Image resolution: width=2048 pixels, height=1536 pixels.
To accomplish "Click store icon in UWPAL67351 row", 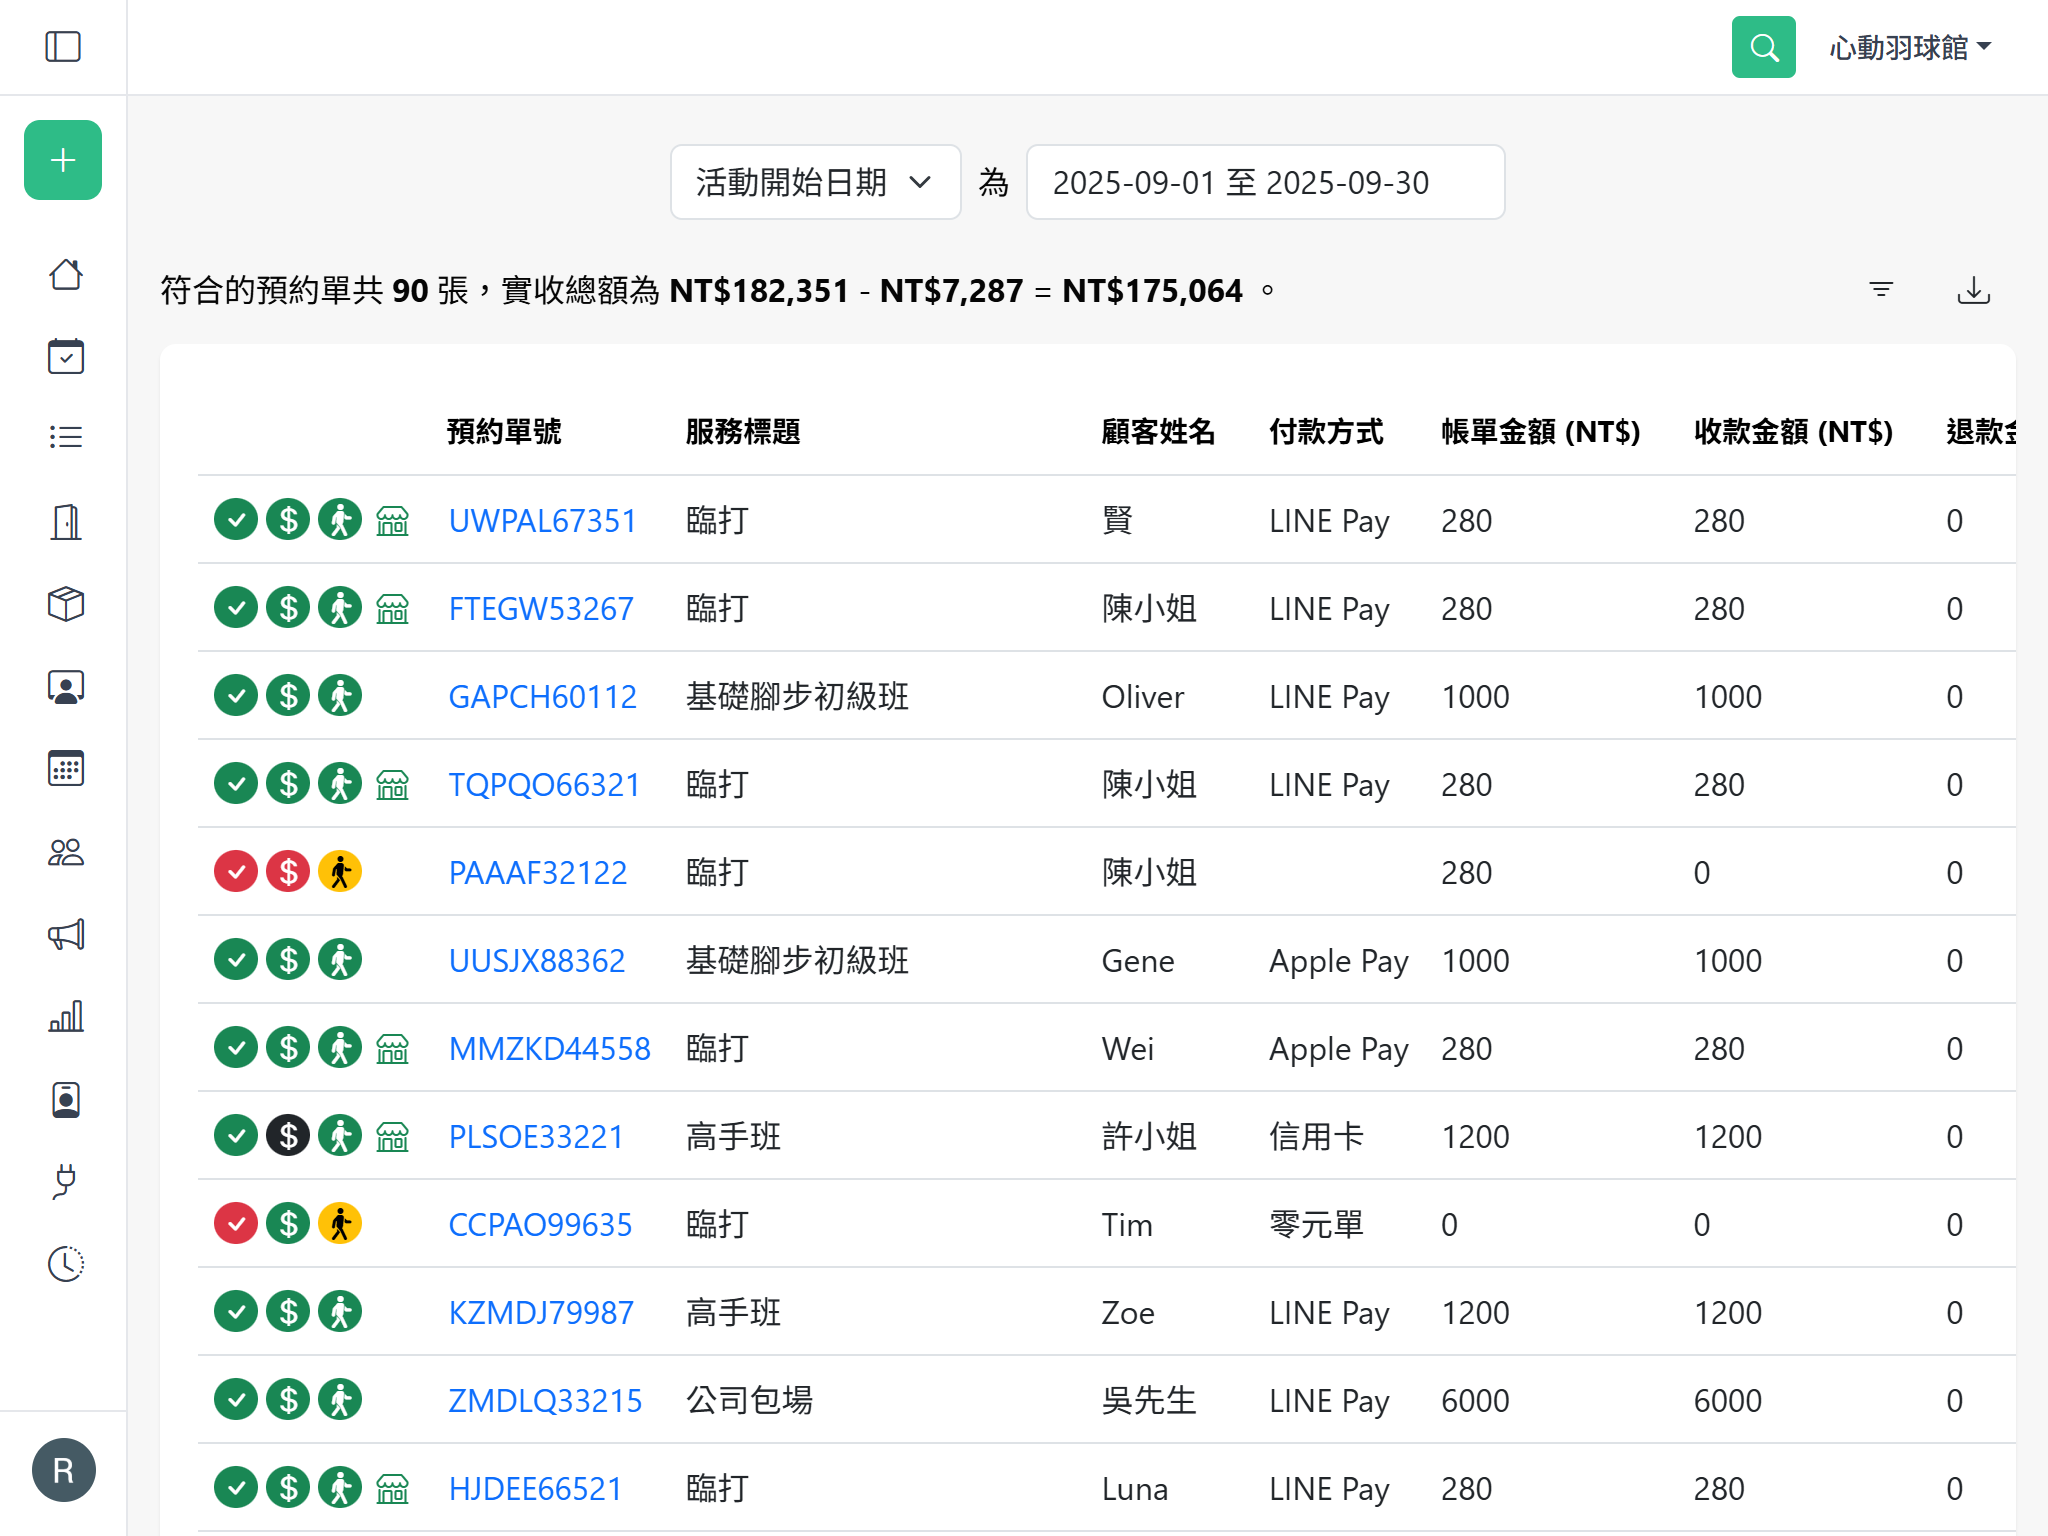I will point(392,521).
